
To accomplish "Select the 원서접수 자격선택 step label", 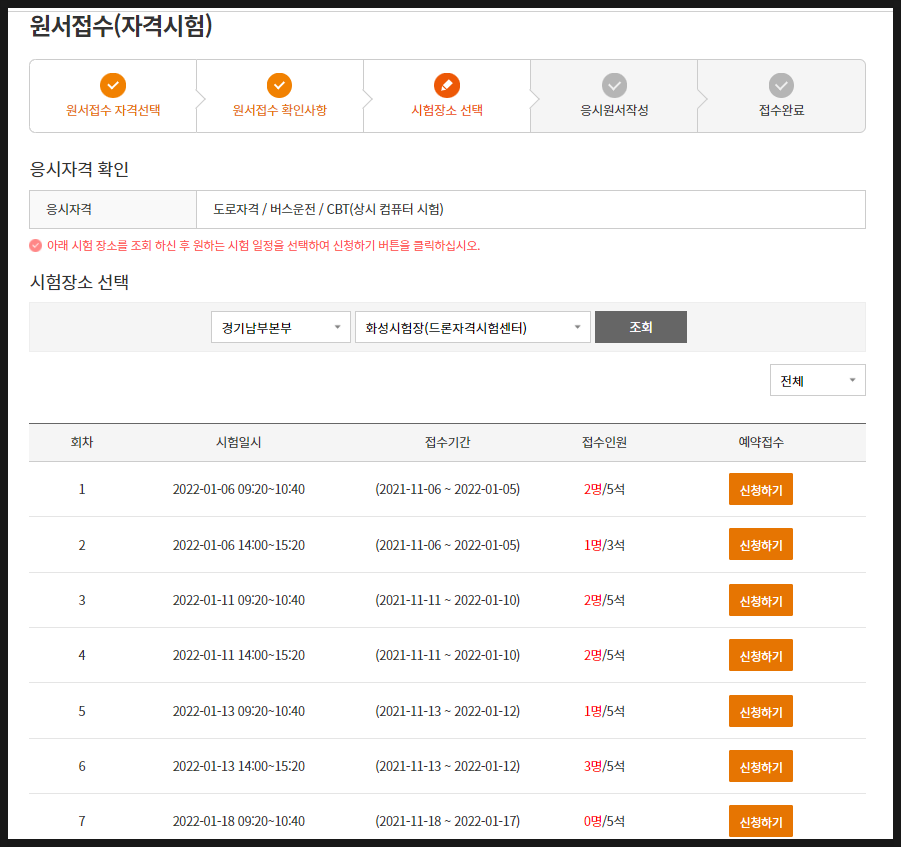I will coord(113,110).
